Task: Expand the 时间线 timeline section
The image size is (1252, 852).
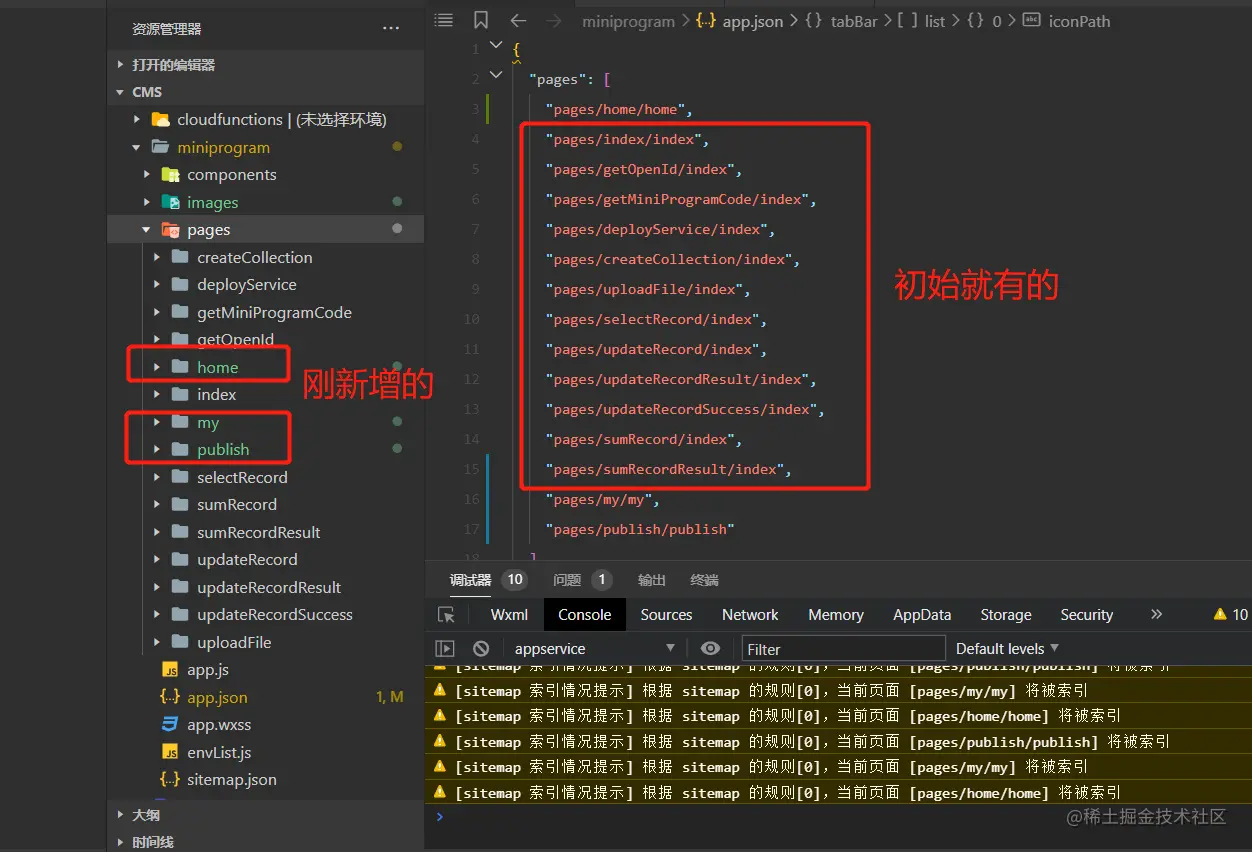Action: click(153, 842)
